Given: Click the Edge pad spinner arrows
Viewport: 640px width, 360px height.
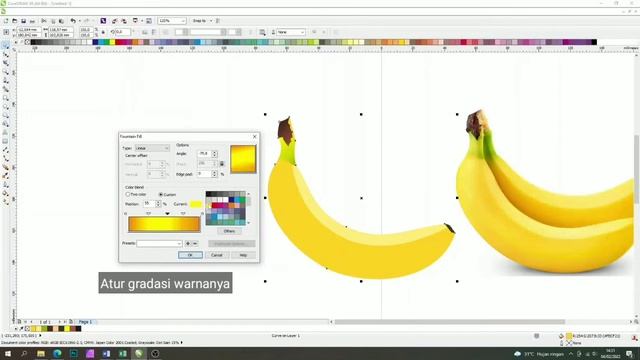Looking at the screenshot, I should pos(214,174).
